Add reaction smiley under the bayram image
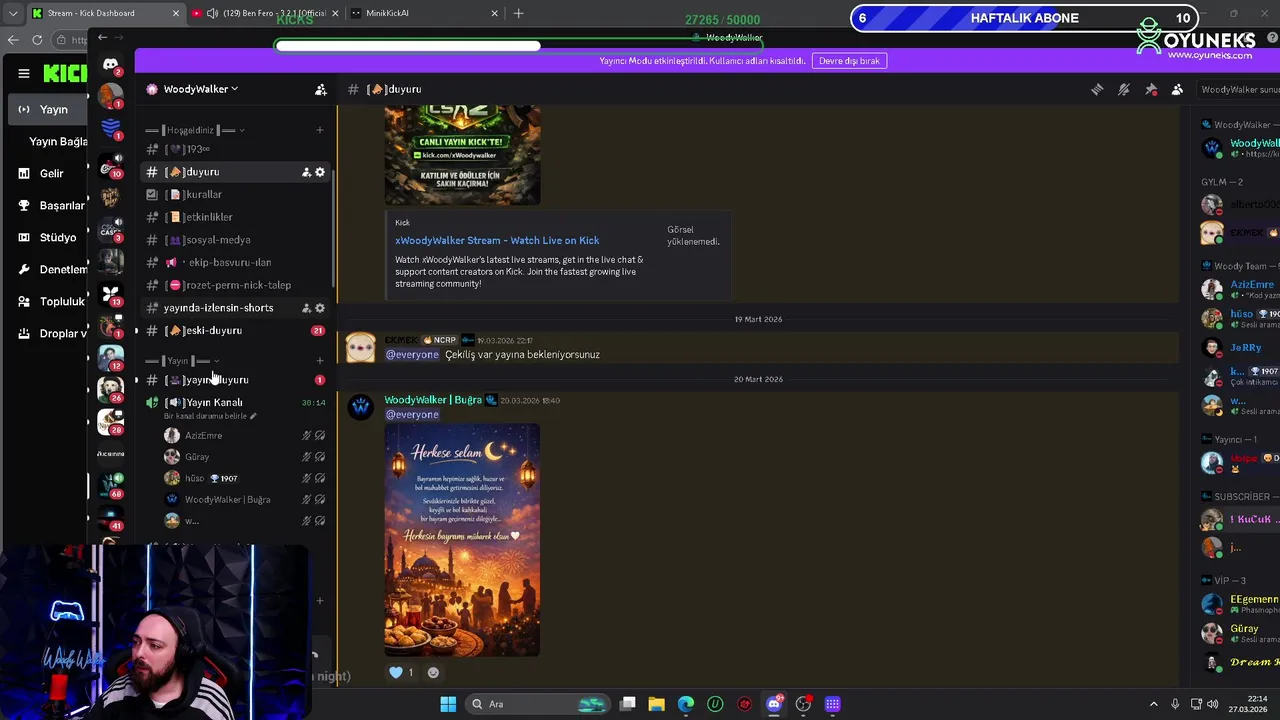This screenshot has width=1280, height=720. point(433,673)
